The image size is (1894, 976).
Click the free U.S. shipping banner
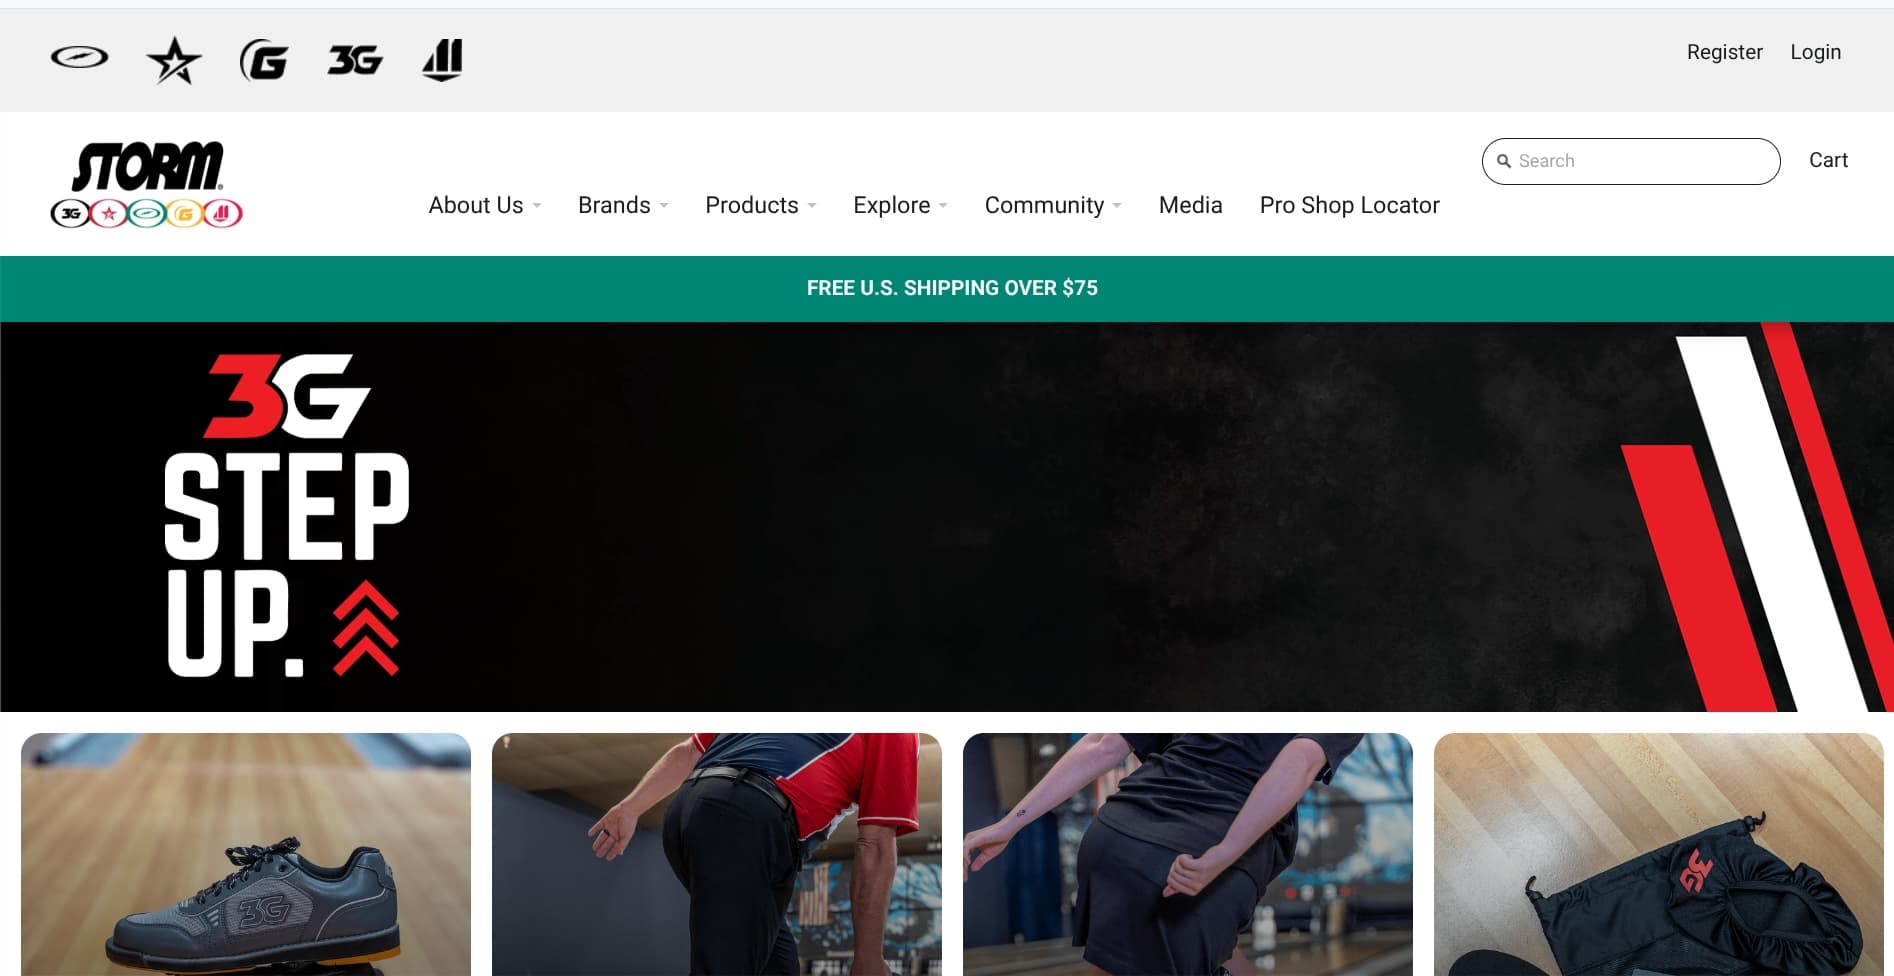947,288
